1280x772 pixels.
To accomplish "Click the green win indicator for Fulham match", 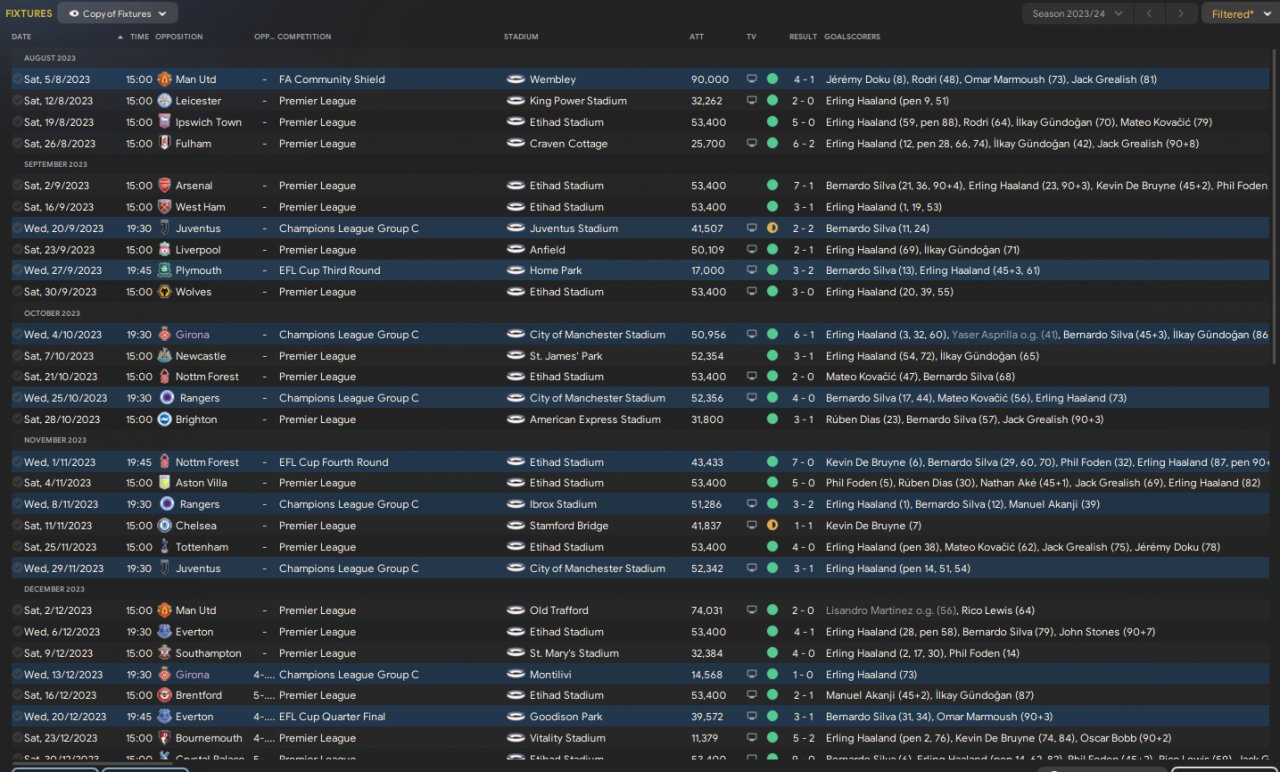I will coord(772,144).
